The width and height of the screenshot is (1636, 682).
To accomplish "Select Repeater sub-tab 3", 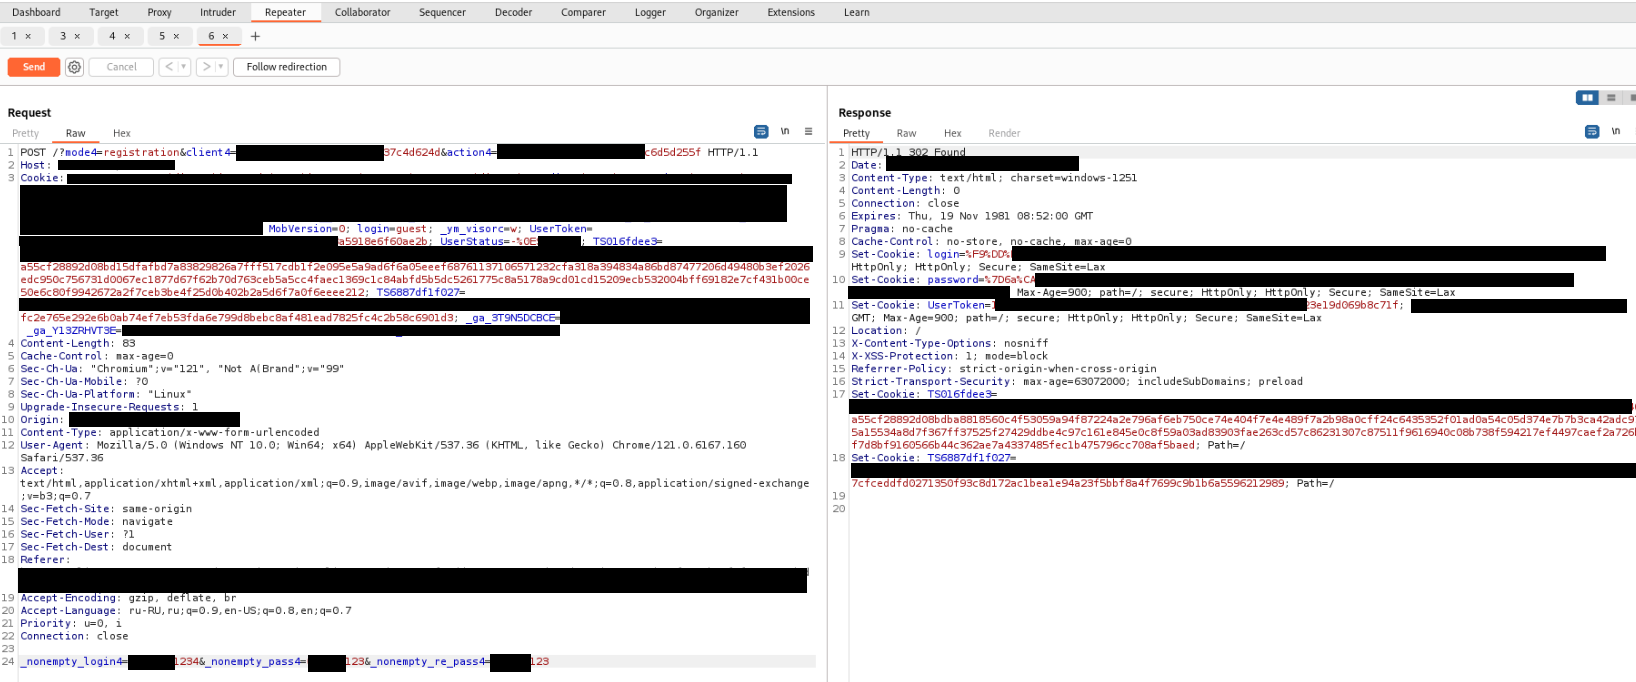I will 63,36.
